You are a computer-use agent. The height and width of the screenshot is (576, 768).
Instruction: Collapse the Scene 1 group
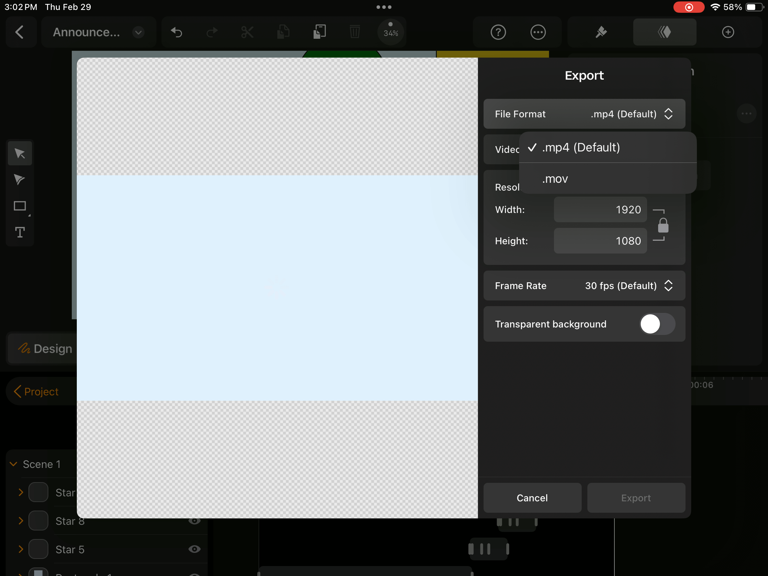coord(14,464)
